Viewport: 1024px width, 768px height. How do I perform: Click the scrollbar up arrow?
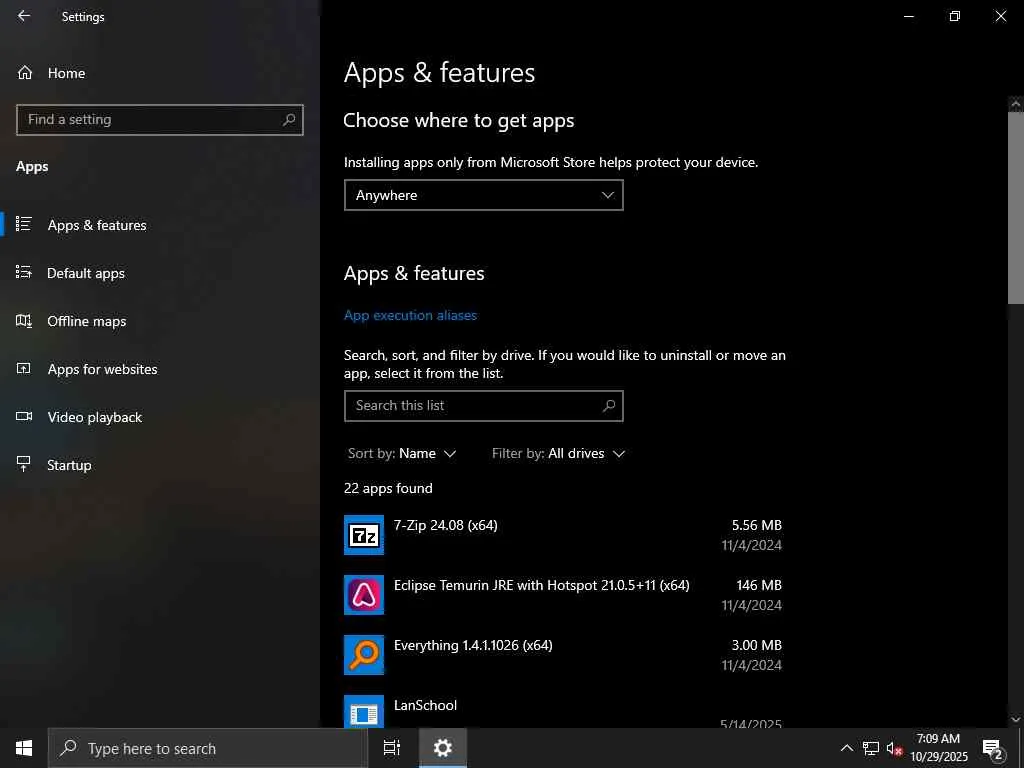[x=1016, y=104]
